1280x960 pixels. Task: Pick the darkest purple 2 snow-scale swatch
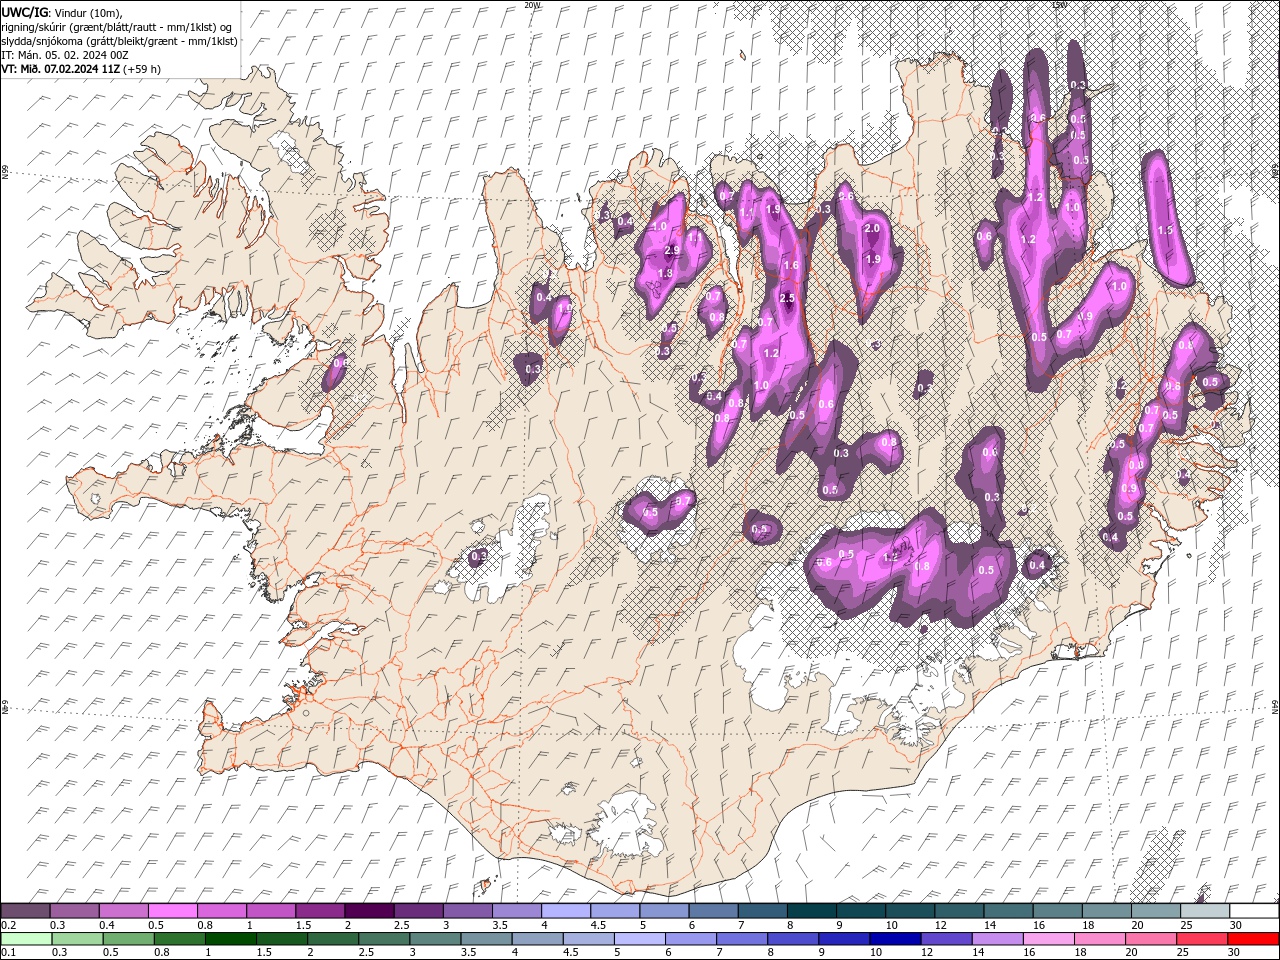(x=369, y=911)
